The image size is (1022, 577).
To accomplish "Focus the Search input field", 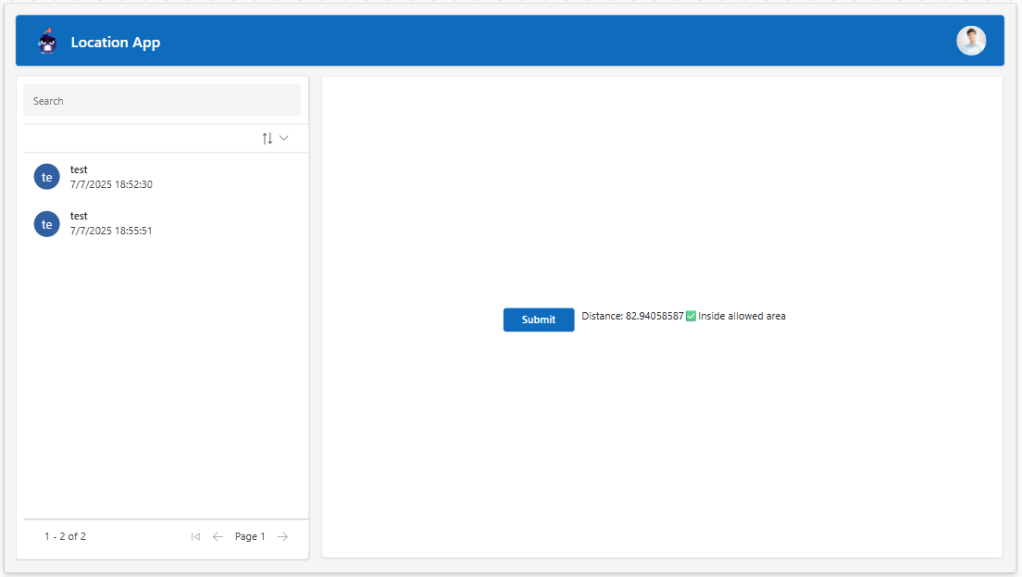I will pyautogui.click(x=162, y=101).
